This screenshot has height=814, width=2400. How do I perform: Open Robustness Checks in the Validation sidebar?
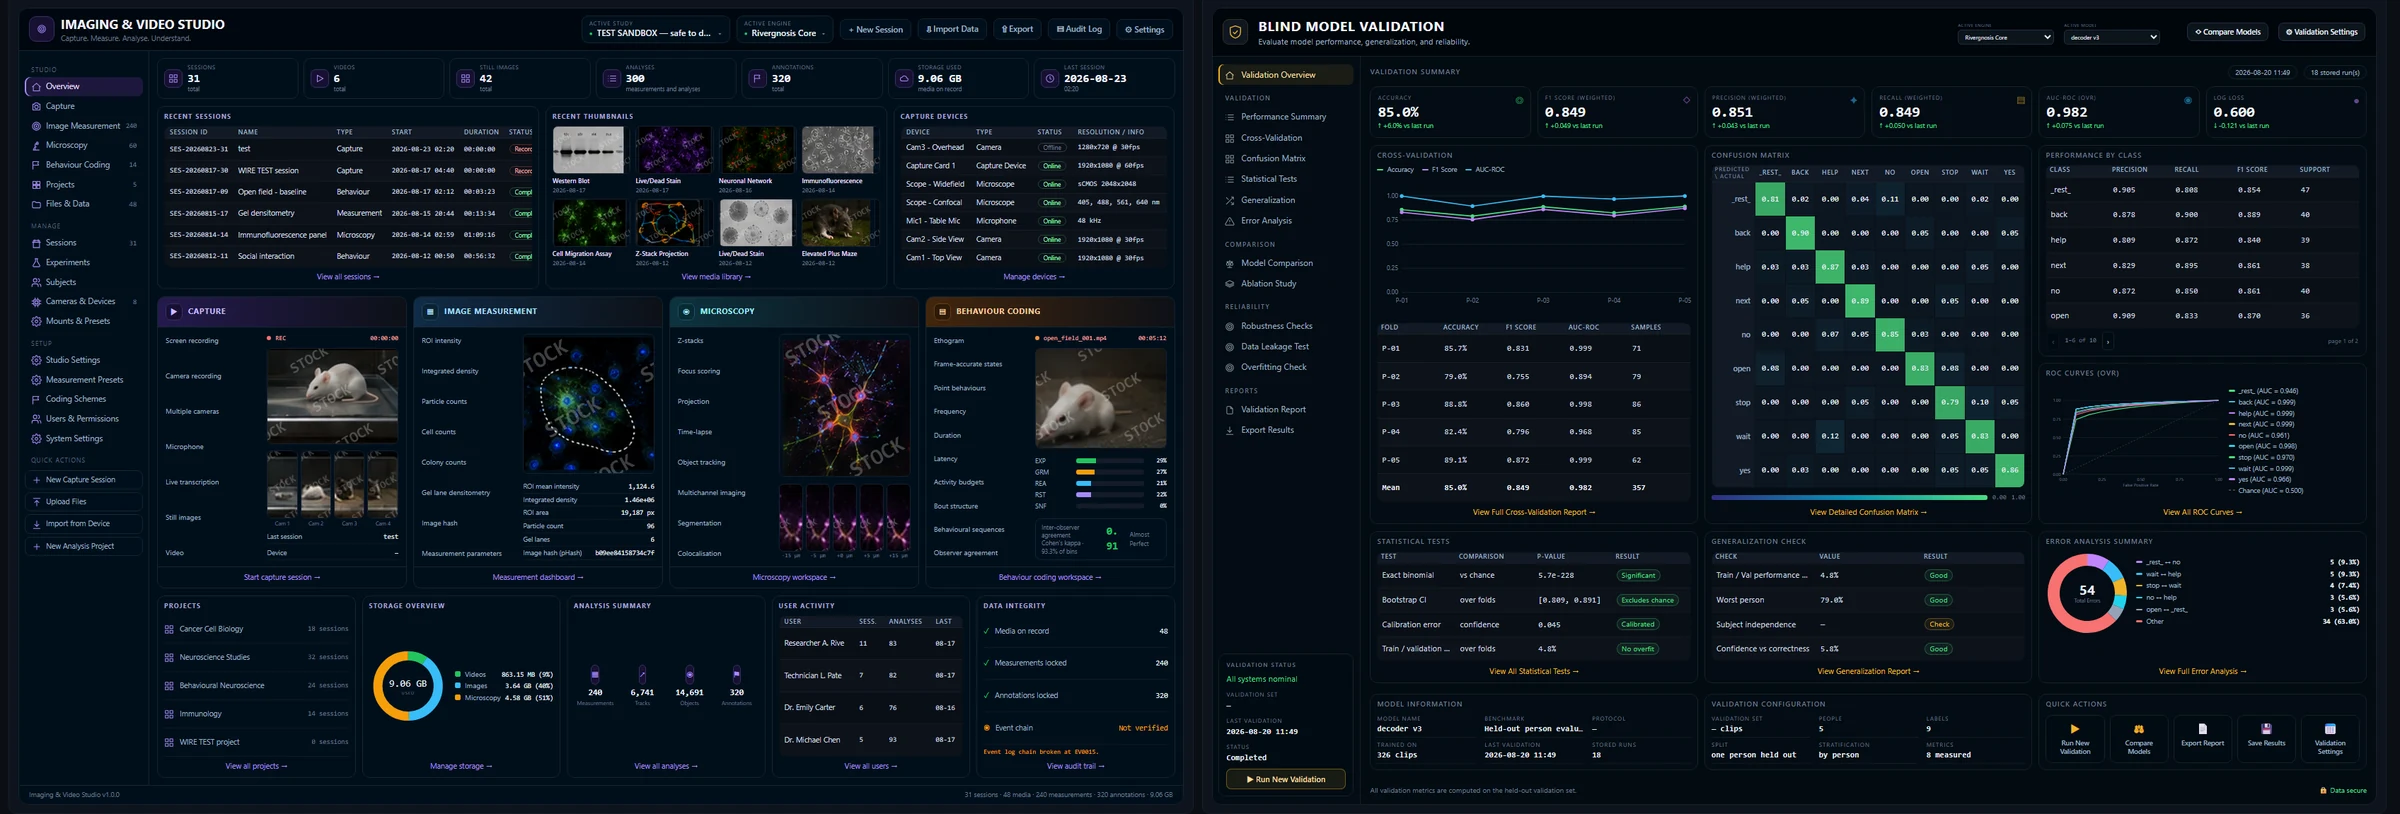pyautogui.click(x=1285, y=326)
